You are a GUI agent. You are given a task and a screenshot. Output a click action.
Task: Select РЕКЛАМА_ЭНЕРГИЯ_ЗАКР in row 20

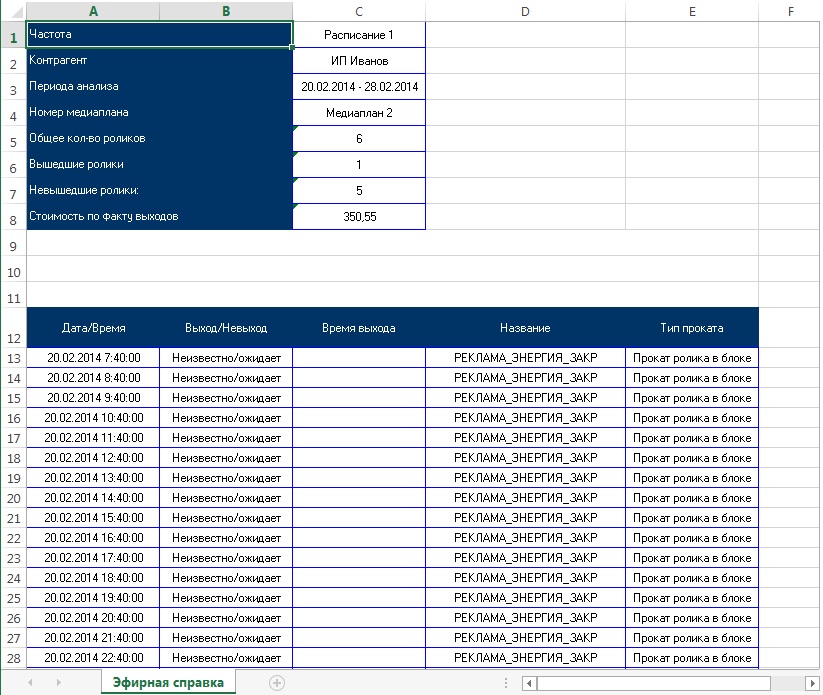click(525, 498)
